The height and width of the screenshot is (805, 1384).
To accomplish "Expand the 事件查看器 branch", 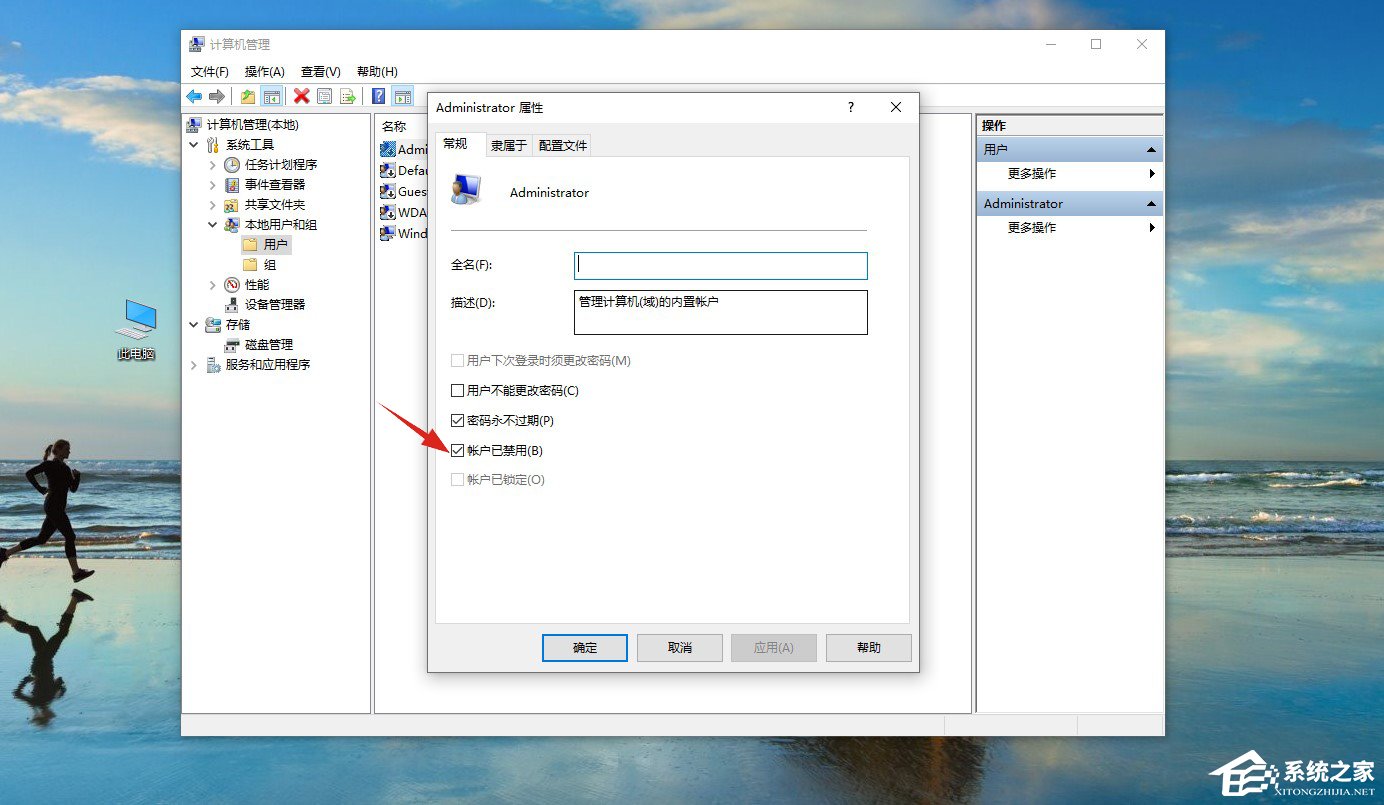I will pos(213,185).
